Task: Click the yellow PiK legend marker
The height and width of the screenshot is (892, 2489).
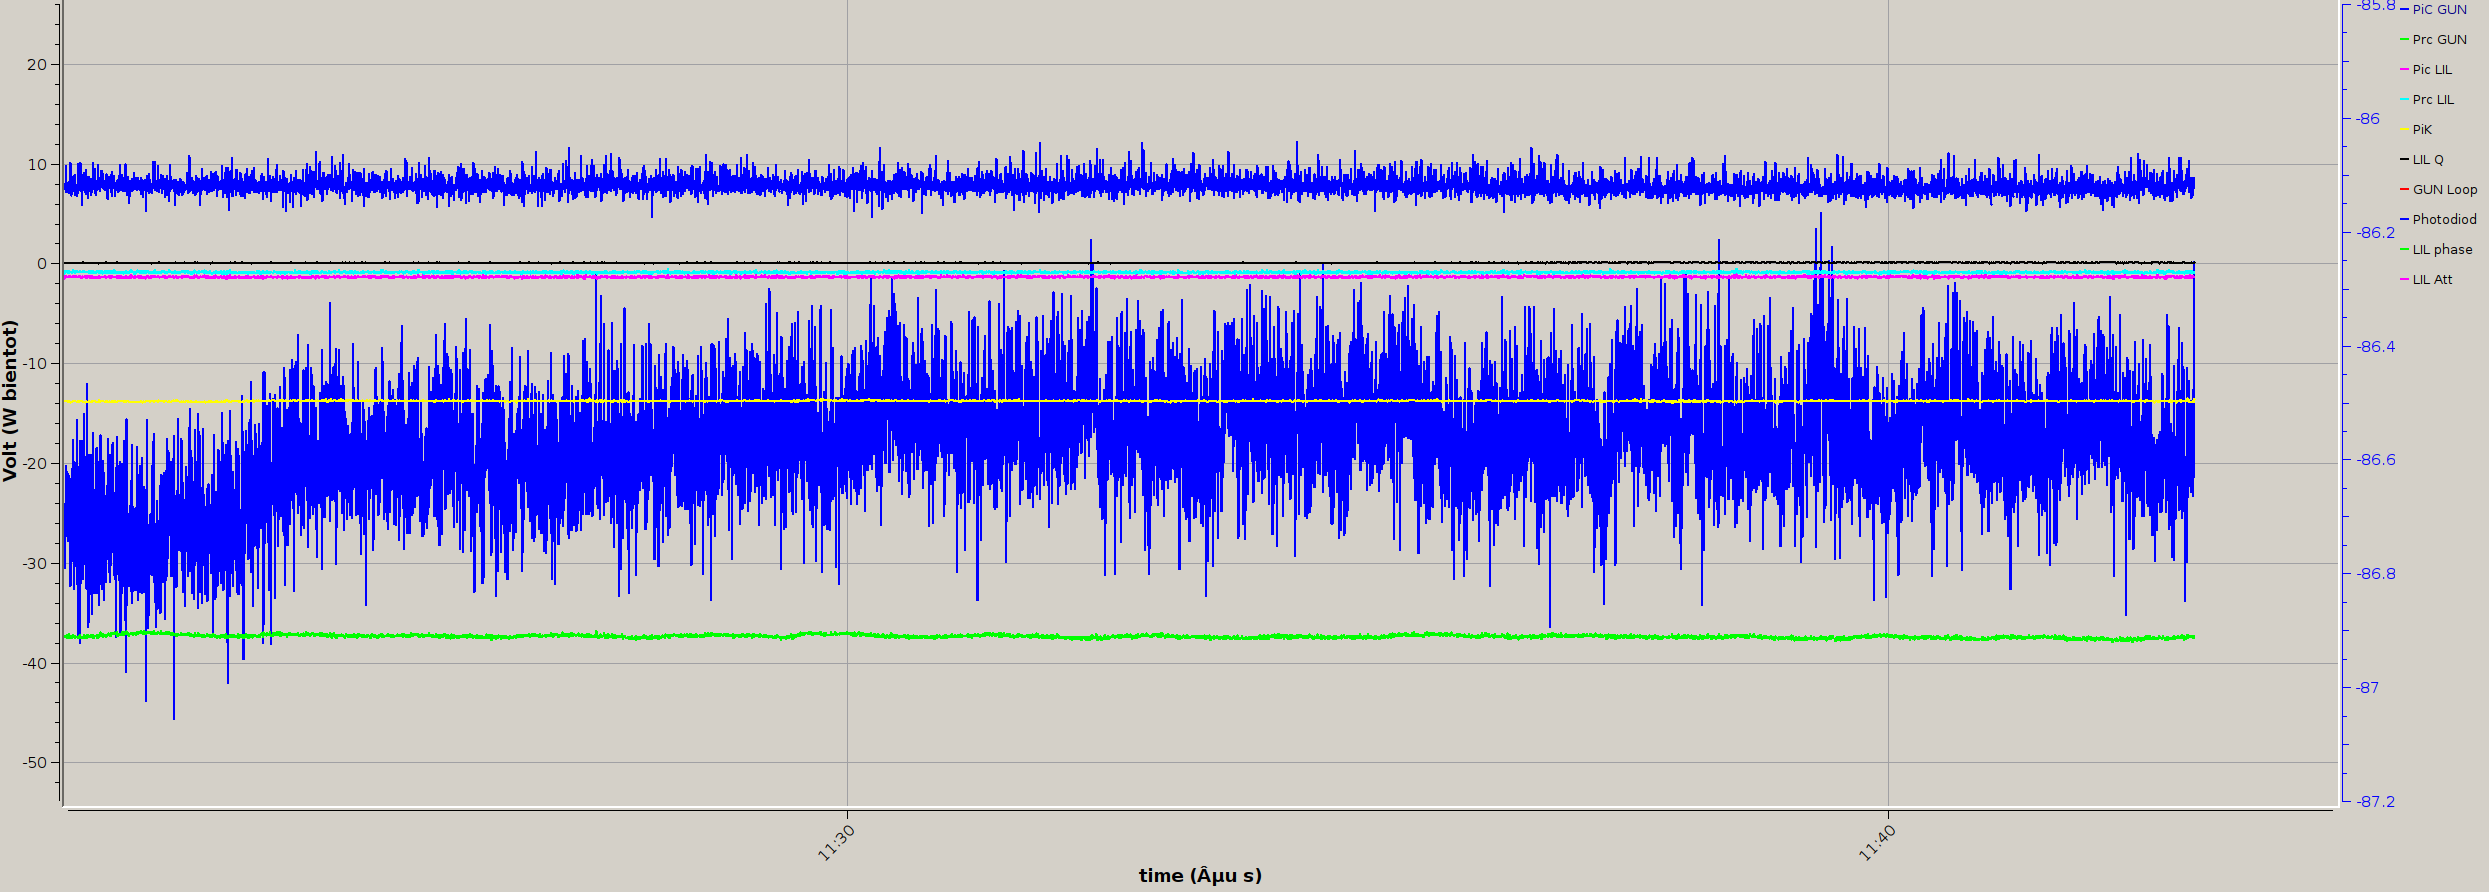Action: [2404, 130]
